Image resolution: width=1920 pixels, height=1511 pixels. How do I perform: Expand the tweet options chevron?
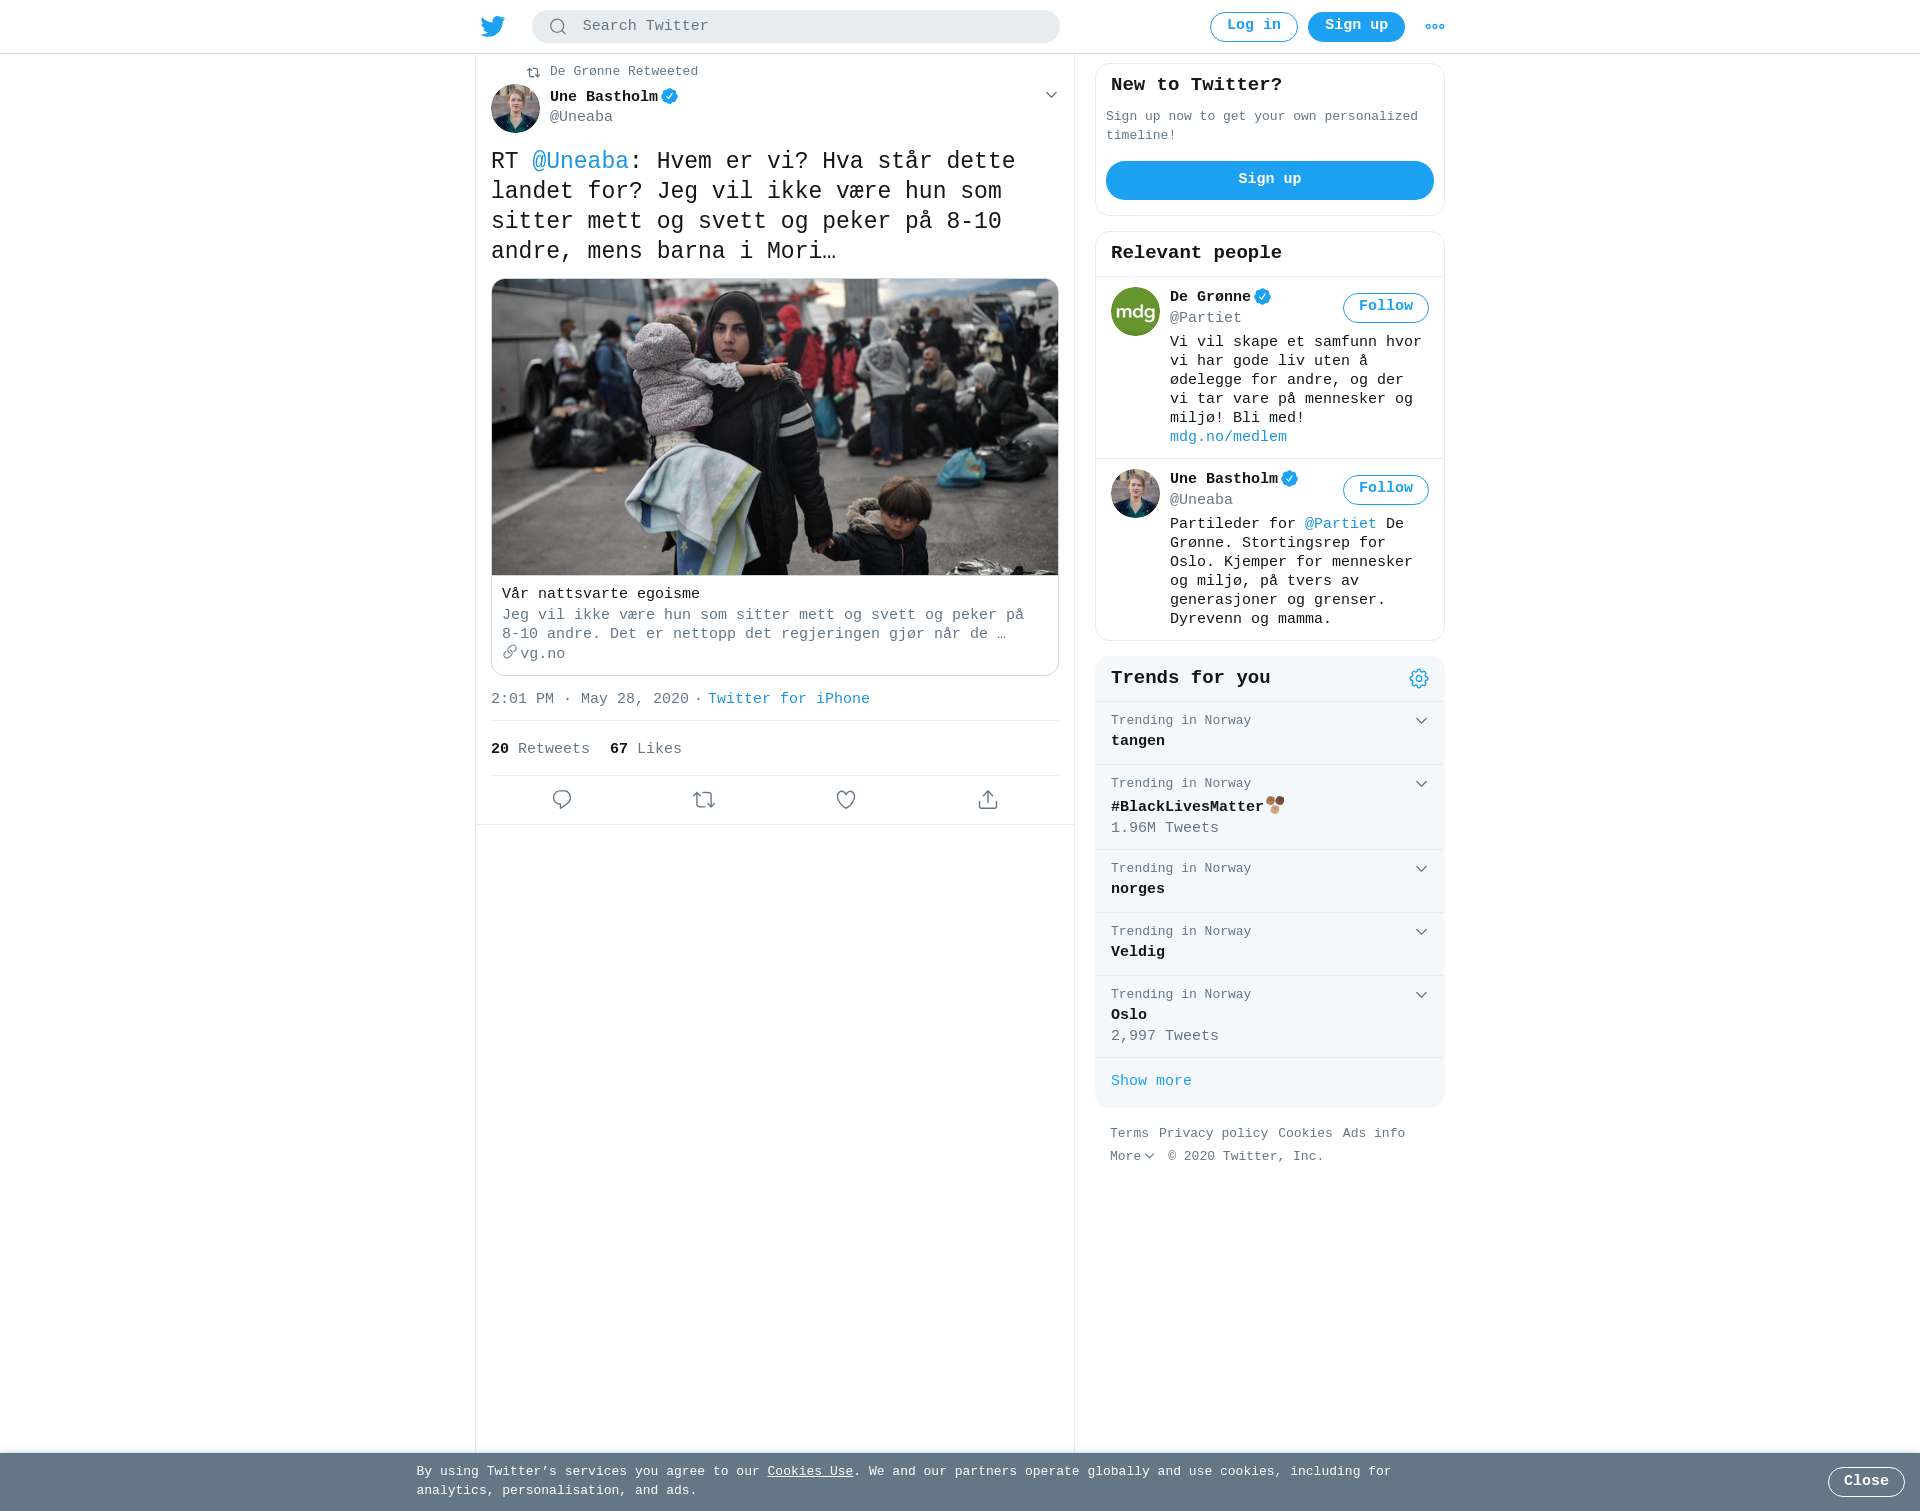(x=1051, y=95)
